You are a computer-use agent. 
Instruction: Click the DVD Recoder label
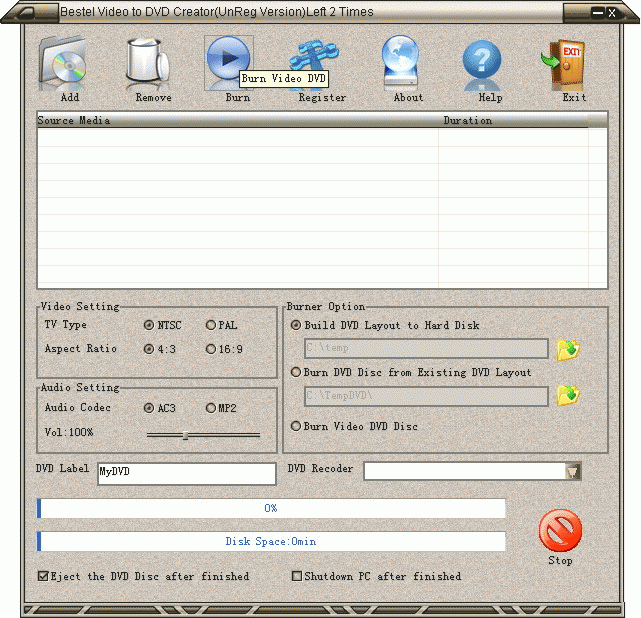(320, 468)
